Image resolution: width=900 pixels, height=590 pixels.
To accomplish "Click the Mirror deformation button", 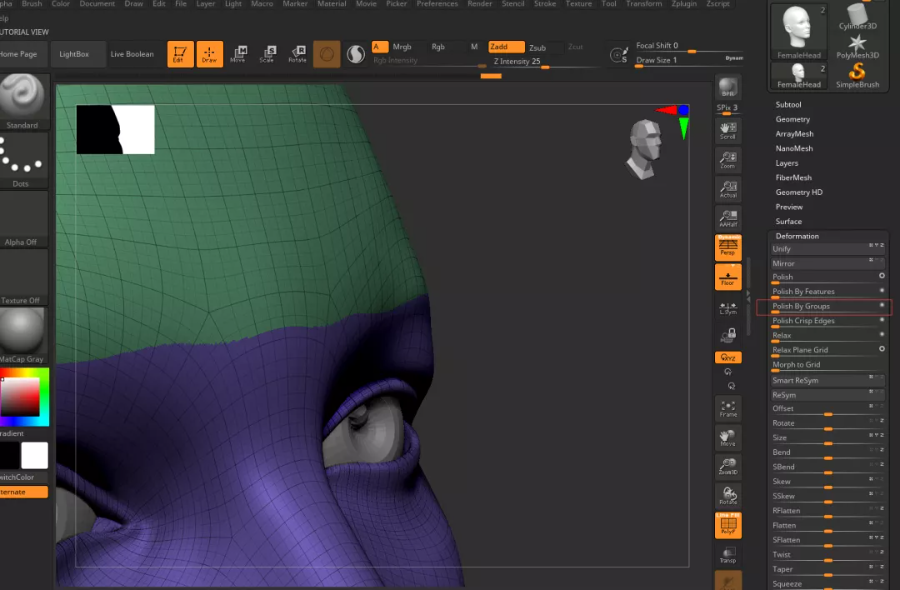I will tap(828, 263).
